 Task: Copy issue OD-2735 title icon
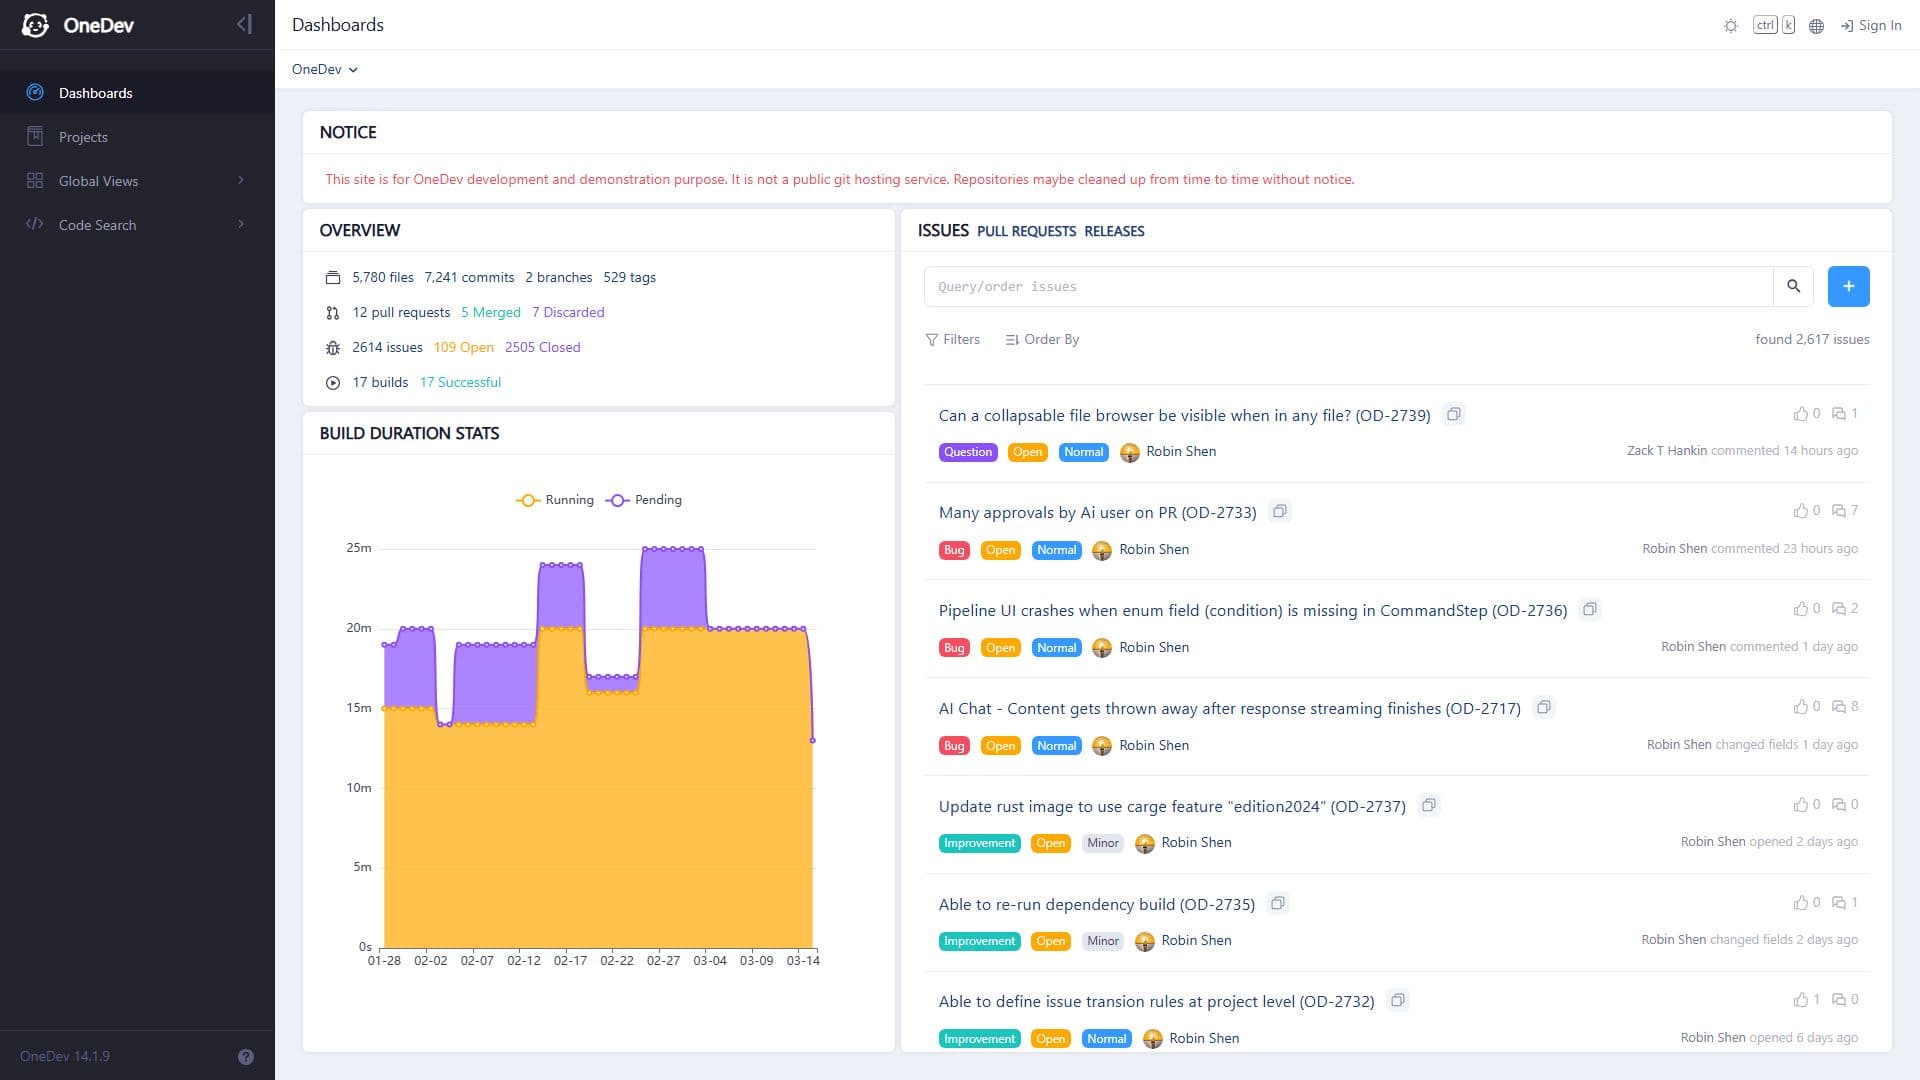tap(1278, 903)
